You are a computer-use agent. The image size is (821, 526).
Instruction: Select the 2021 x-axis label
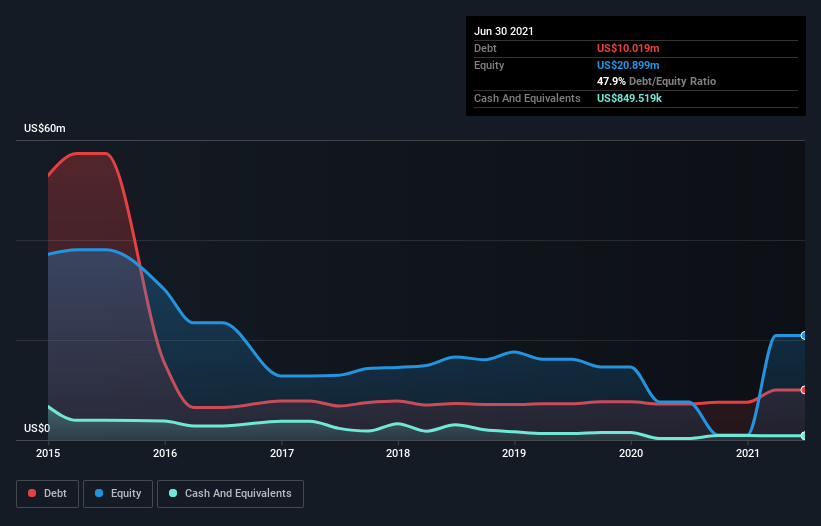748,453
